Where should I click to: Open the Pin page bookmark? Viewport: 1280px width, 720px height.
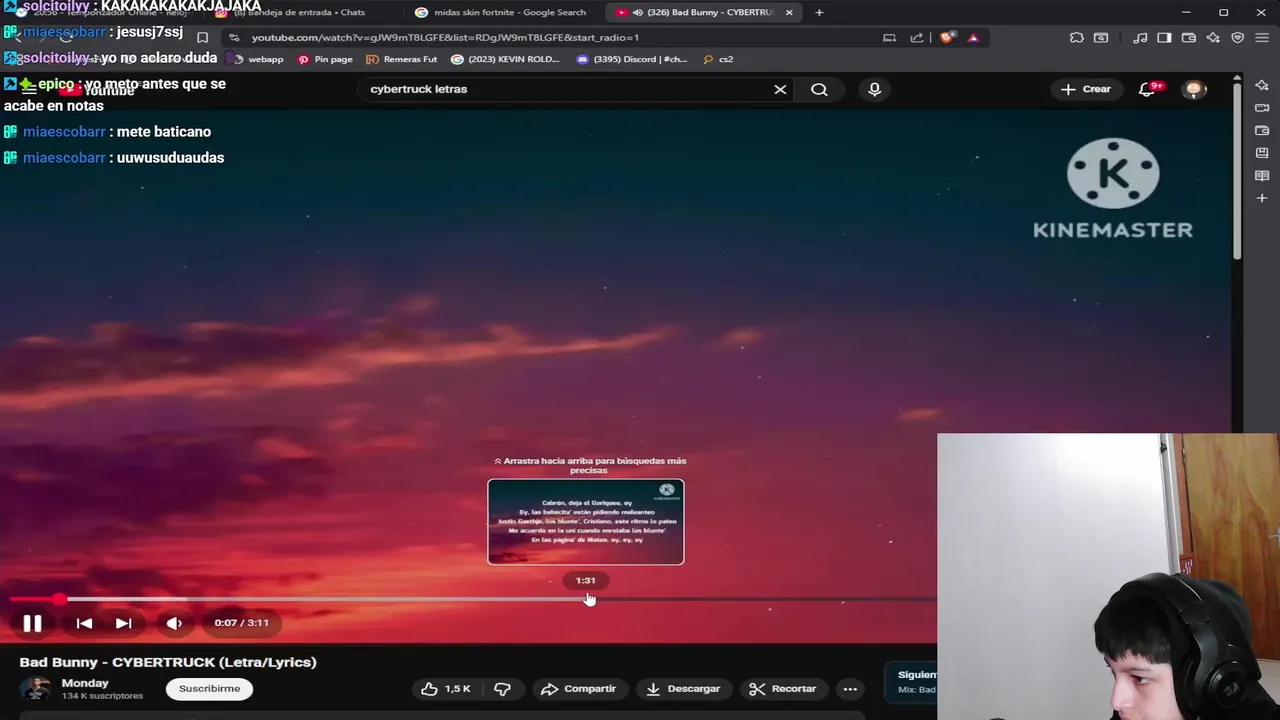pos(325,59)
